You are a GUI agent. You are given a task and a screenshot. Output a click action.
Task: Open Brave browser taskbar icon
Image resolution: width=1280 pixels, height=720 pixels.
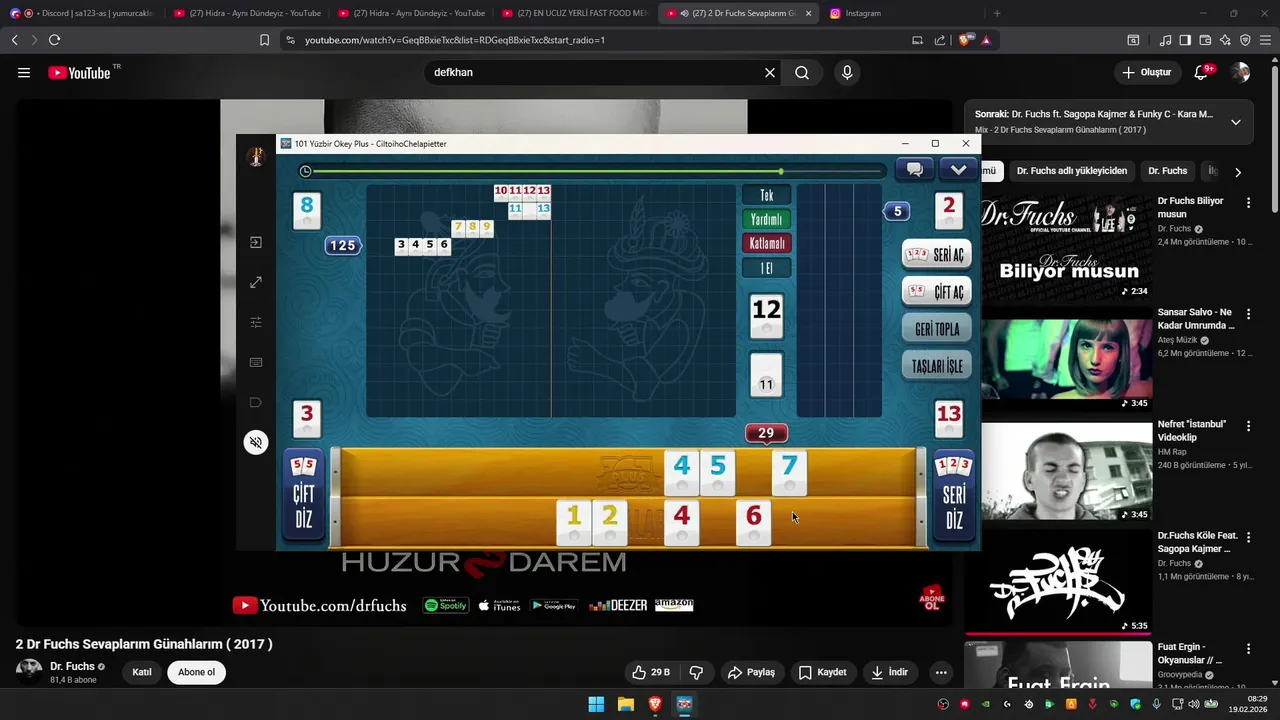655,704
